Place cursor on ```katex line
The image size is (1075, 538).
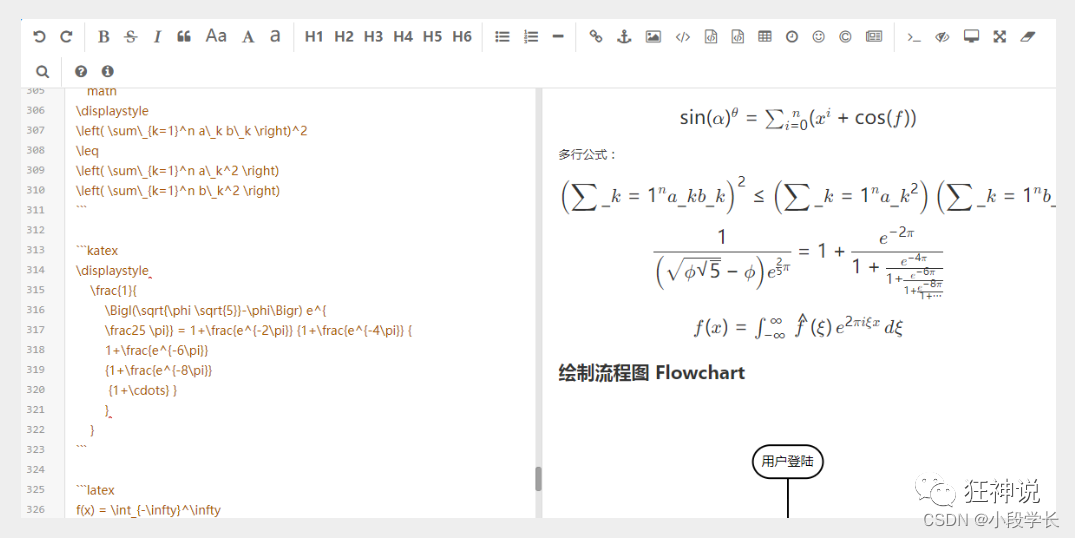tap(97, 251)
